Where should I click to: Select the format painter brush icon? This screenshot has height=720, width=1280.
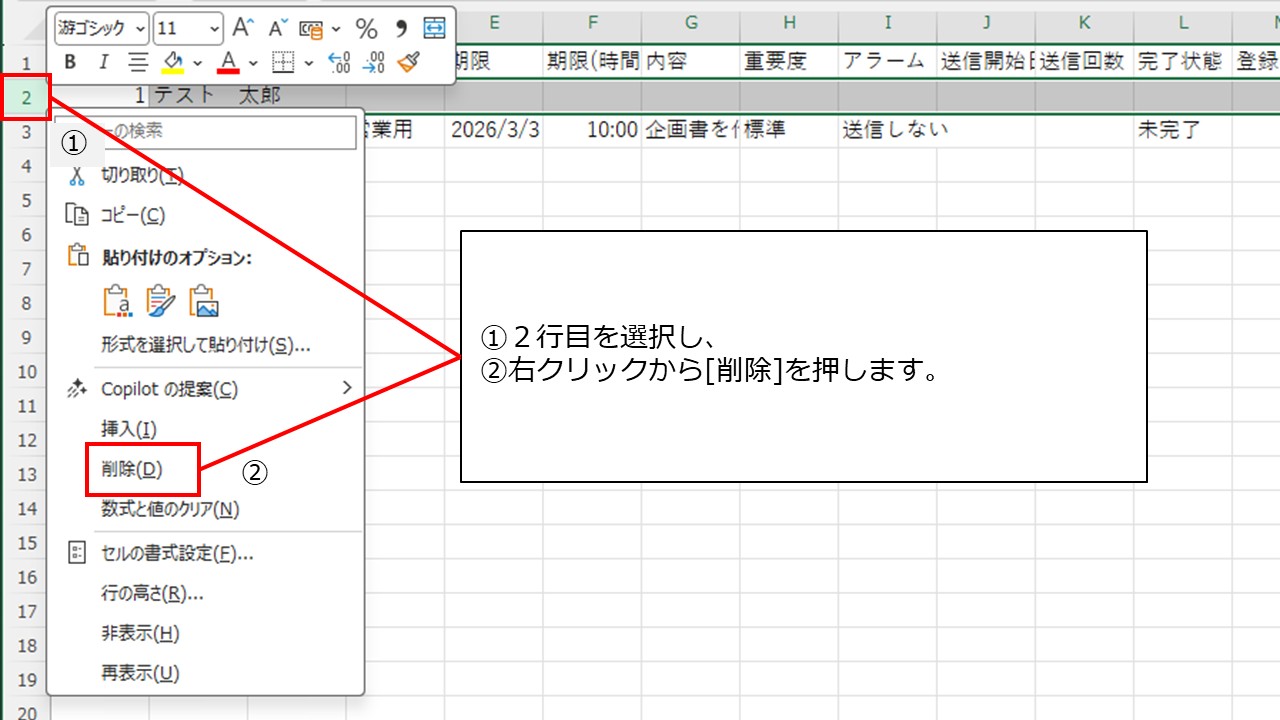(x=407, y=63)
